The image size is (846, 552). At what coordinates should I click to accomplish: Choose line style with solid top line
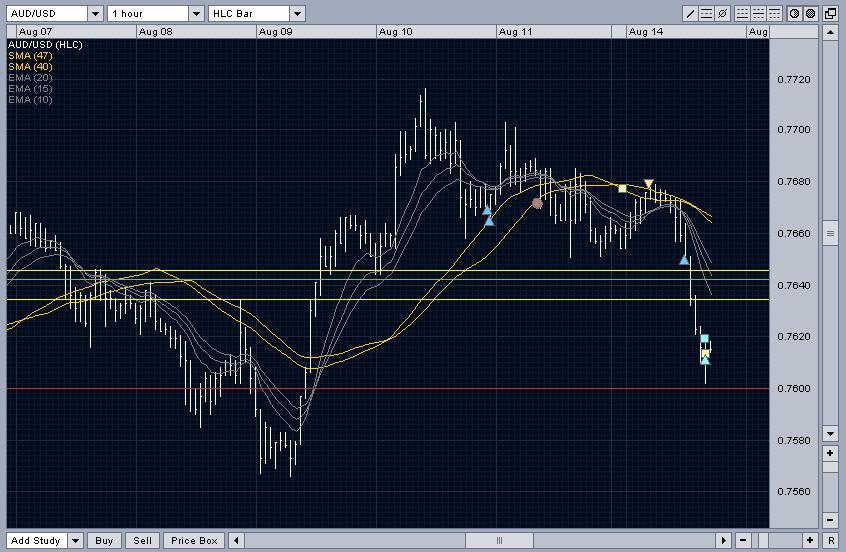[774, 13]
